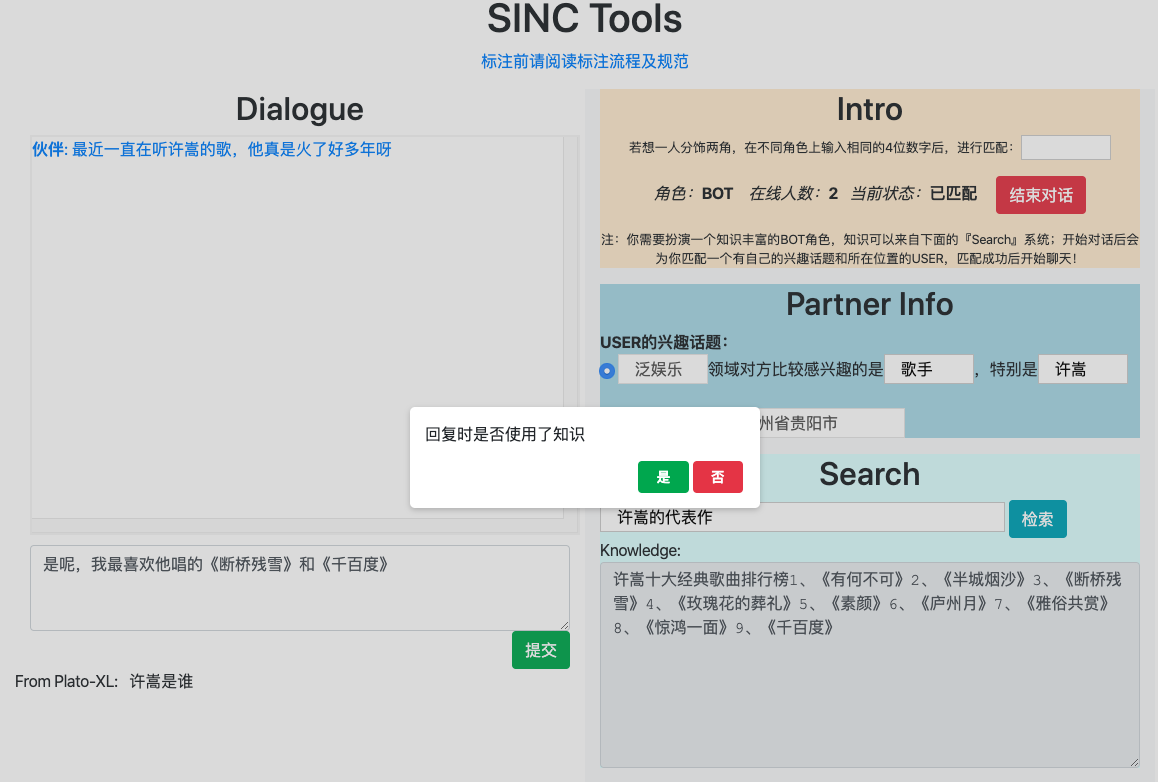Click the 4-digit match code input field
This screenshot has height=782, width=1158.
1065,147
